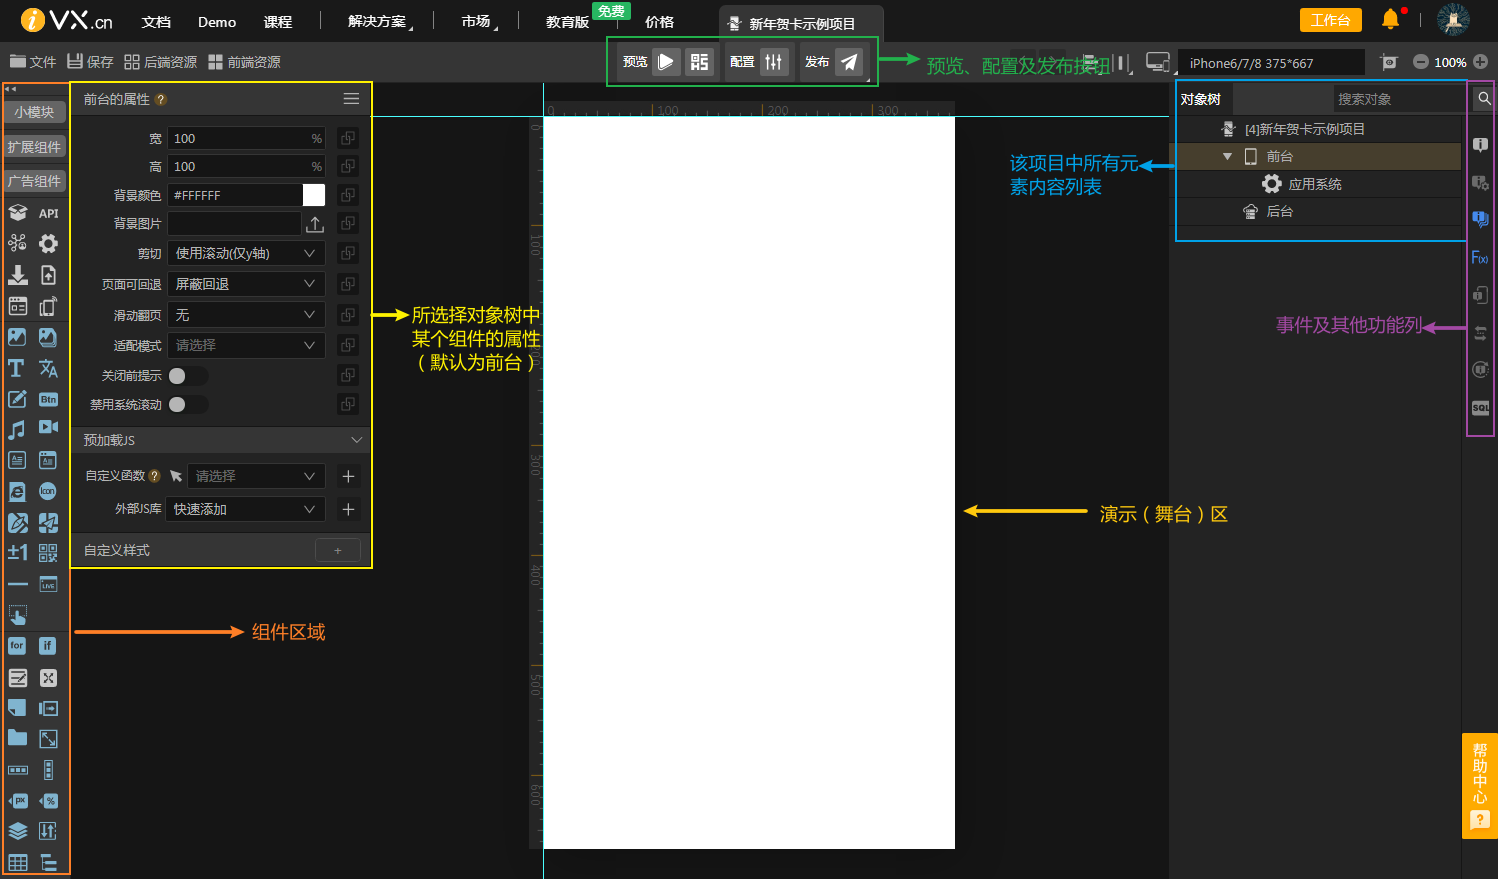The height and width of the screenshot is (879, 1498).
Task: Click the QR code preview icon
Action: [x=700, y=62]
